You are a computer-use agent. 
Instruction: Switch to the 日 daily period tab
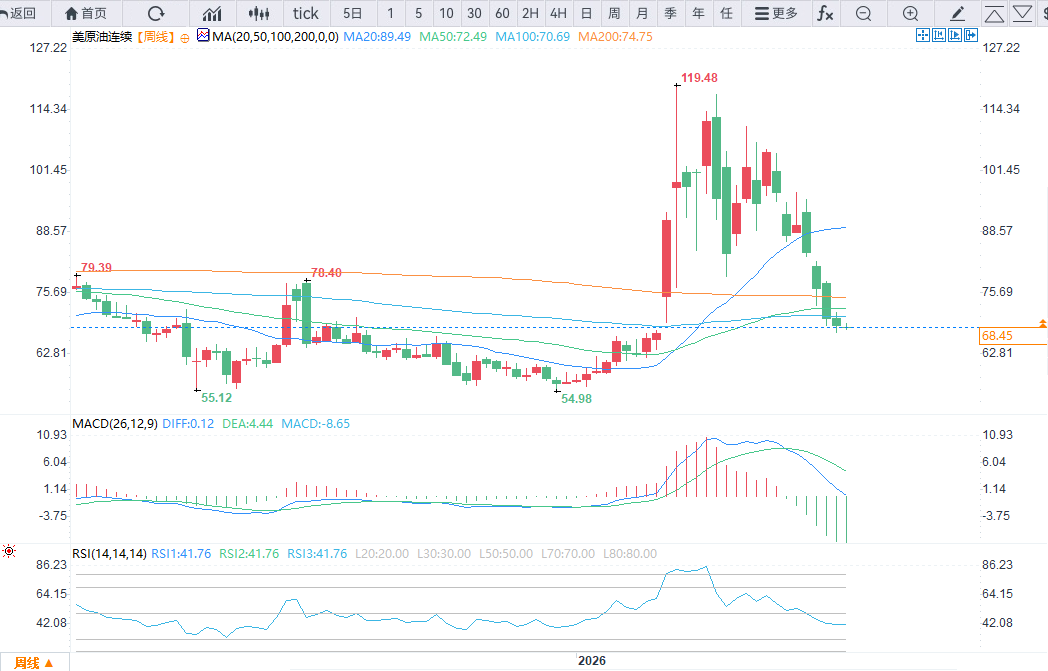click(x=586, y=13)
